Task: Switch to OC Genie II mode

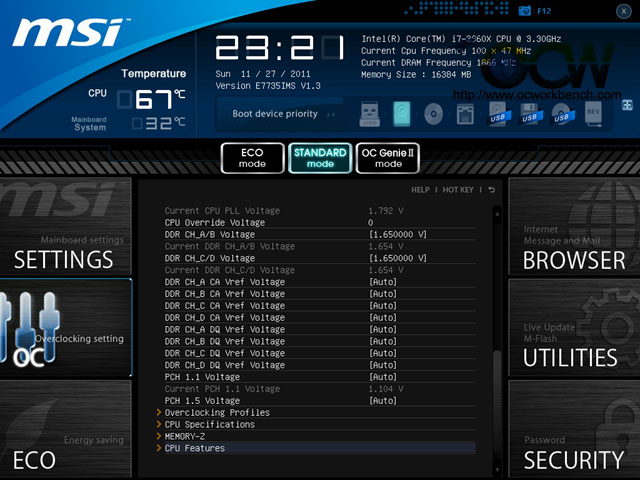Action: pos(388,158)
